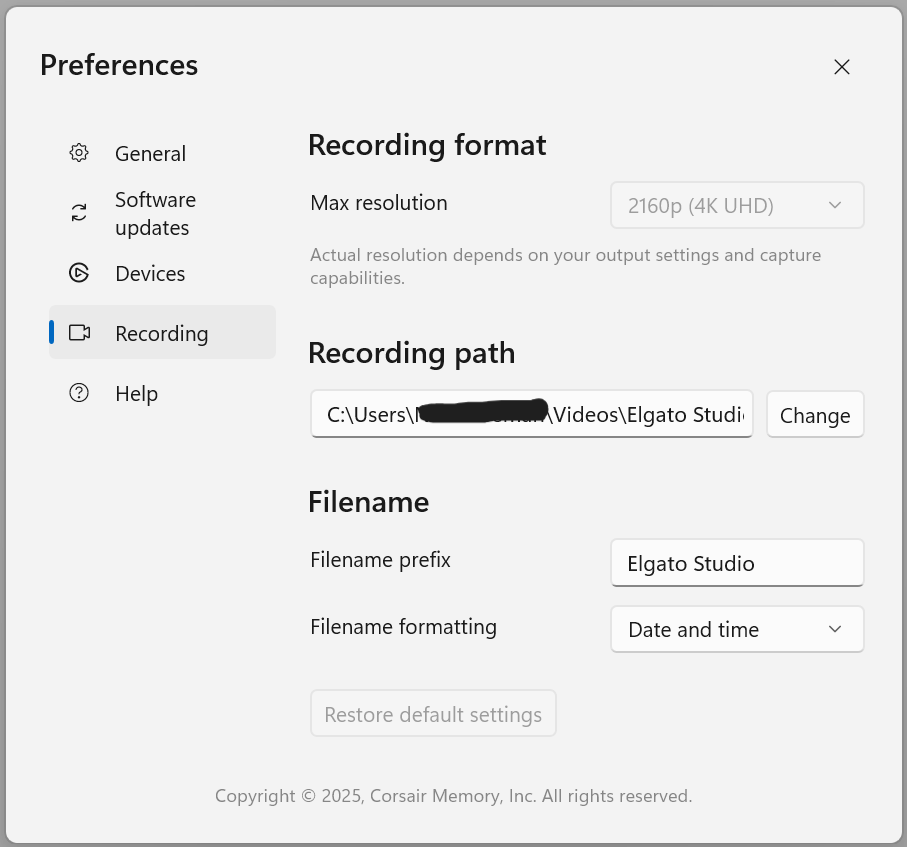This screenshot has width=907, height=847.
Task: Click the General settings gear icon
Action: coord(79,153)
